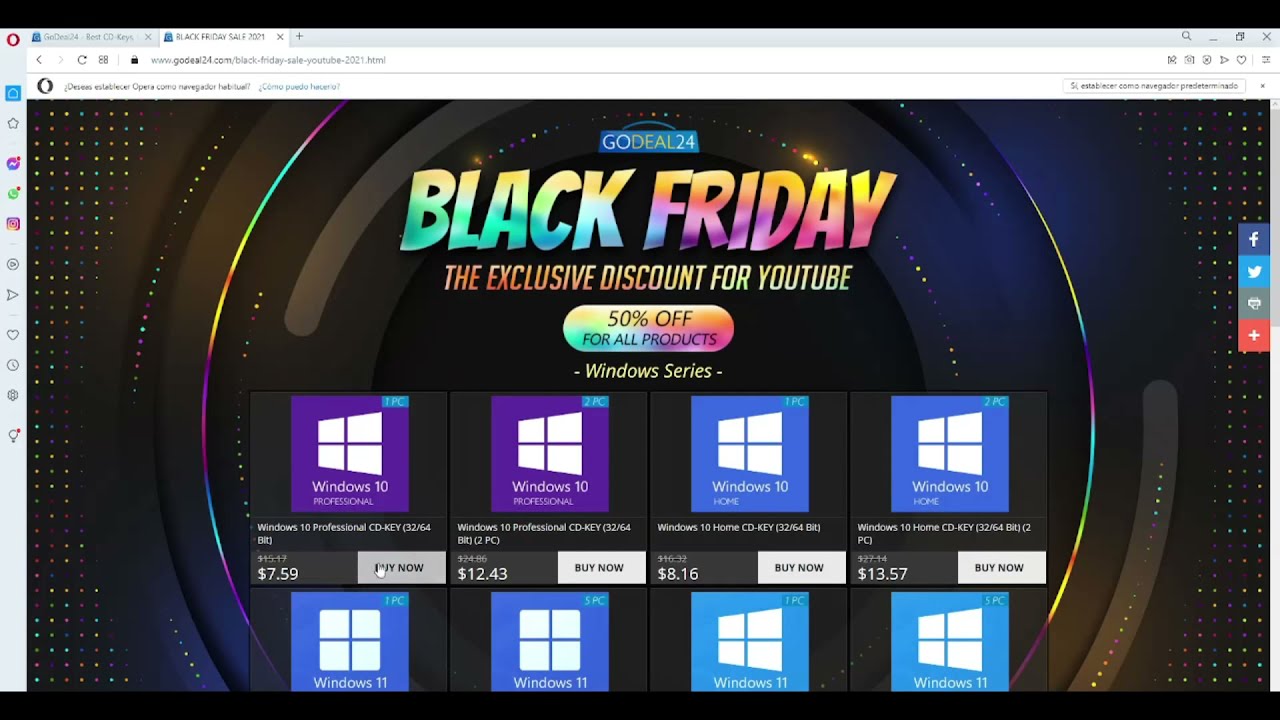Buy Now Windows 10 Home 1 PC
Screen dimensions: 1280x720
(x=802, y=567)
